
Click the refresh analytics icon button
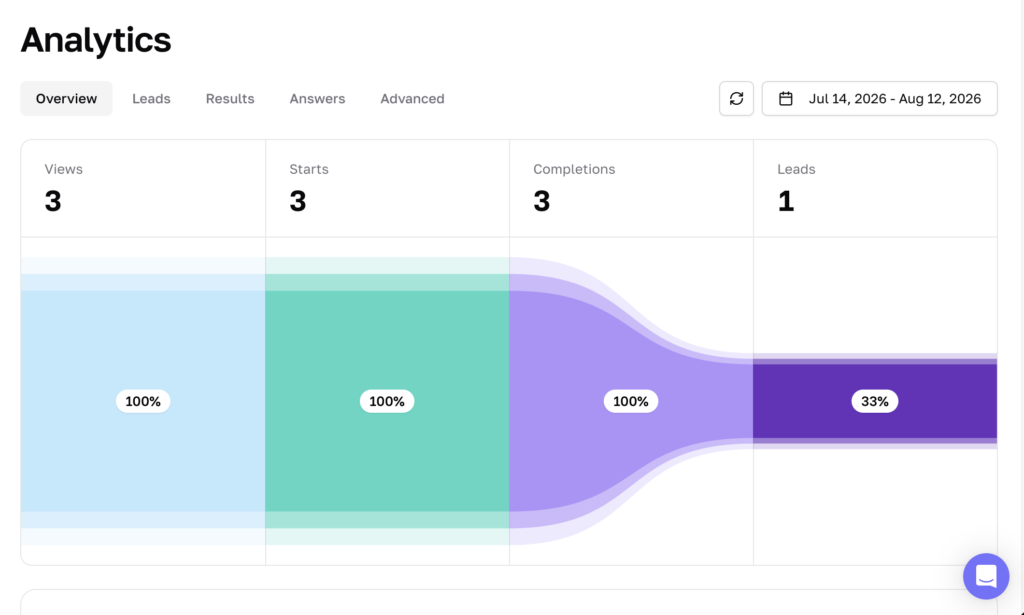click(x=736, y=99)
